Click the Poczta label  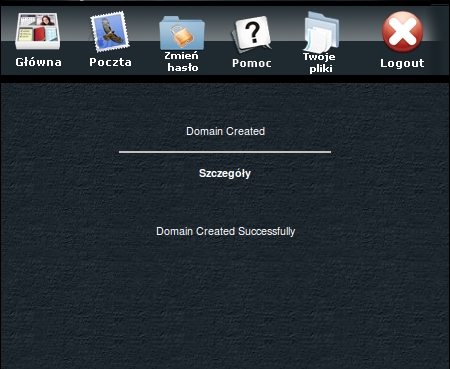click(110, 62)
